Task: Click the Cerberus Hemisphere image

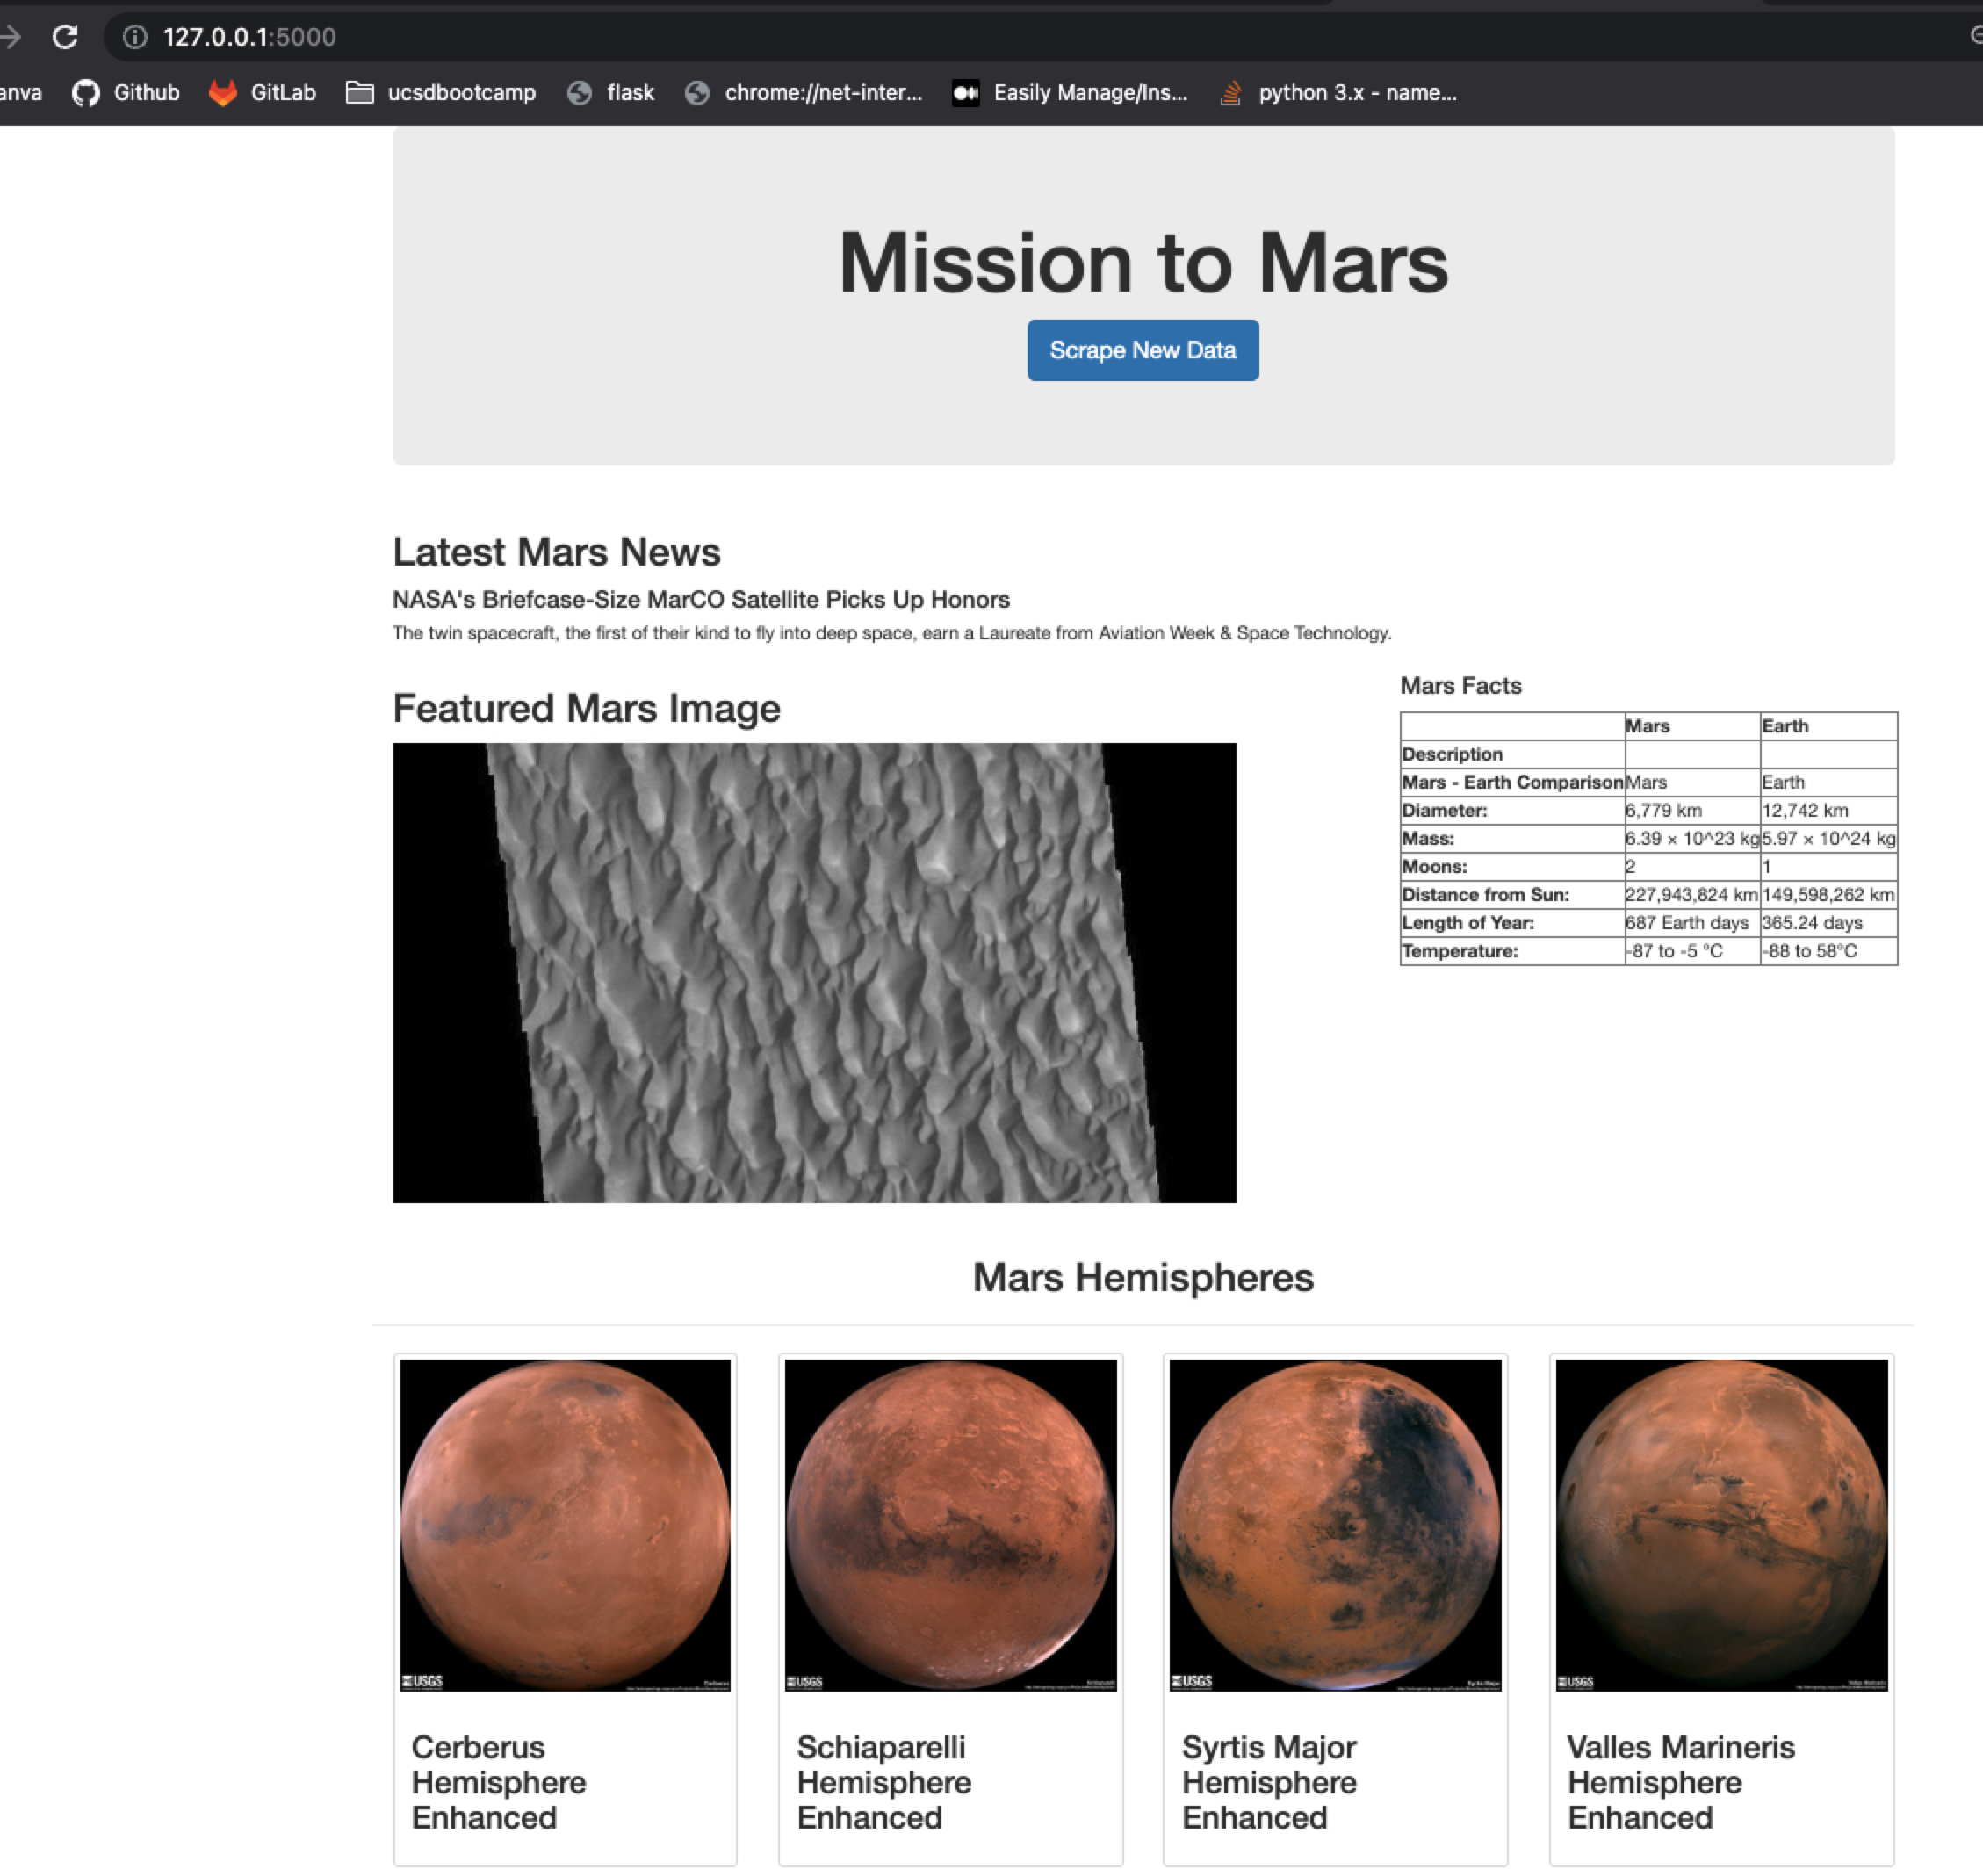Action: [x=565, y=1524]
